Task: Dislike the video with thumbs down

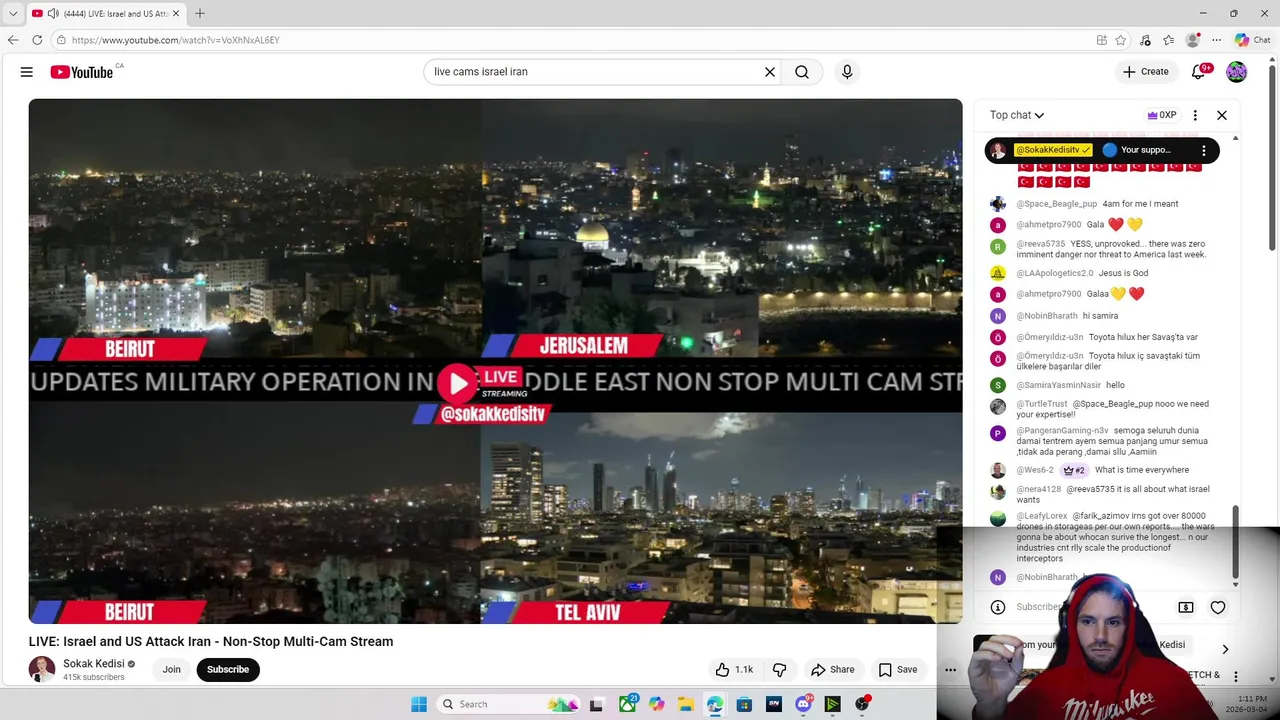Action: (x=780, y=670)
